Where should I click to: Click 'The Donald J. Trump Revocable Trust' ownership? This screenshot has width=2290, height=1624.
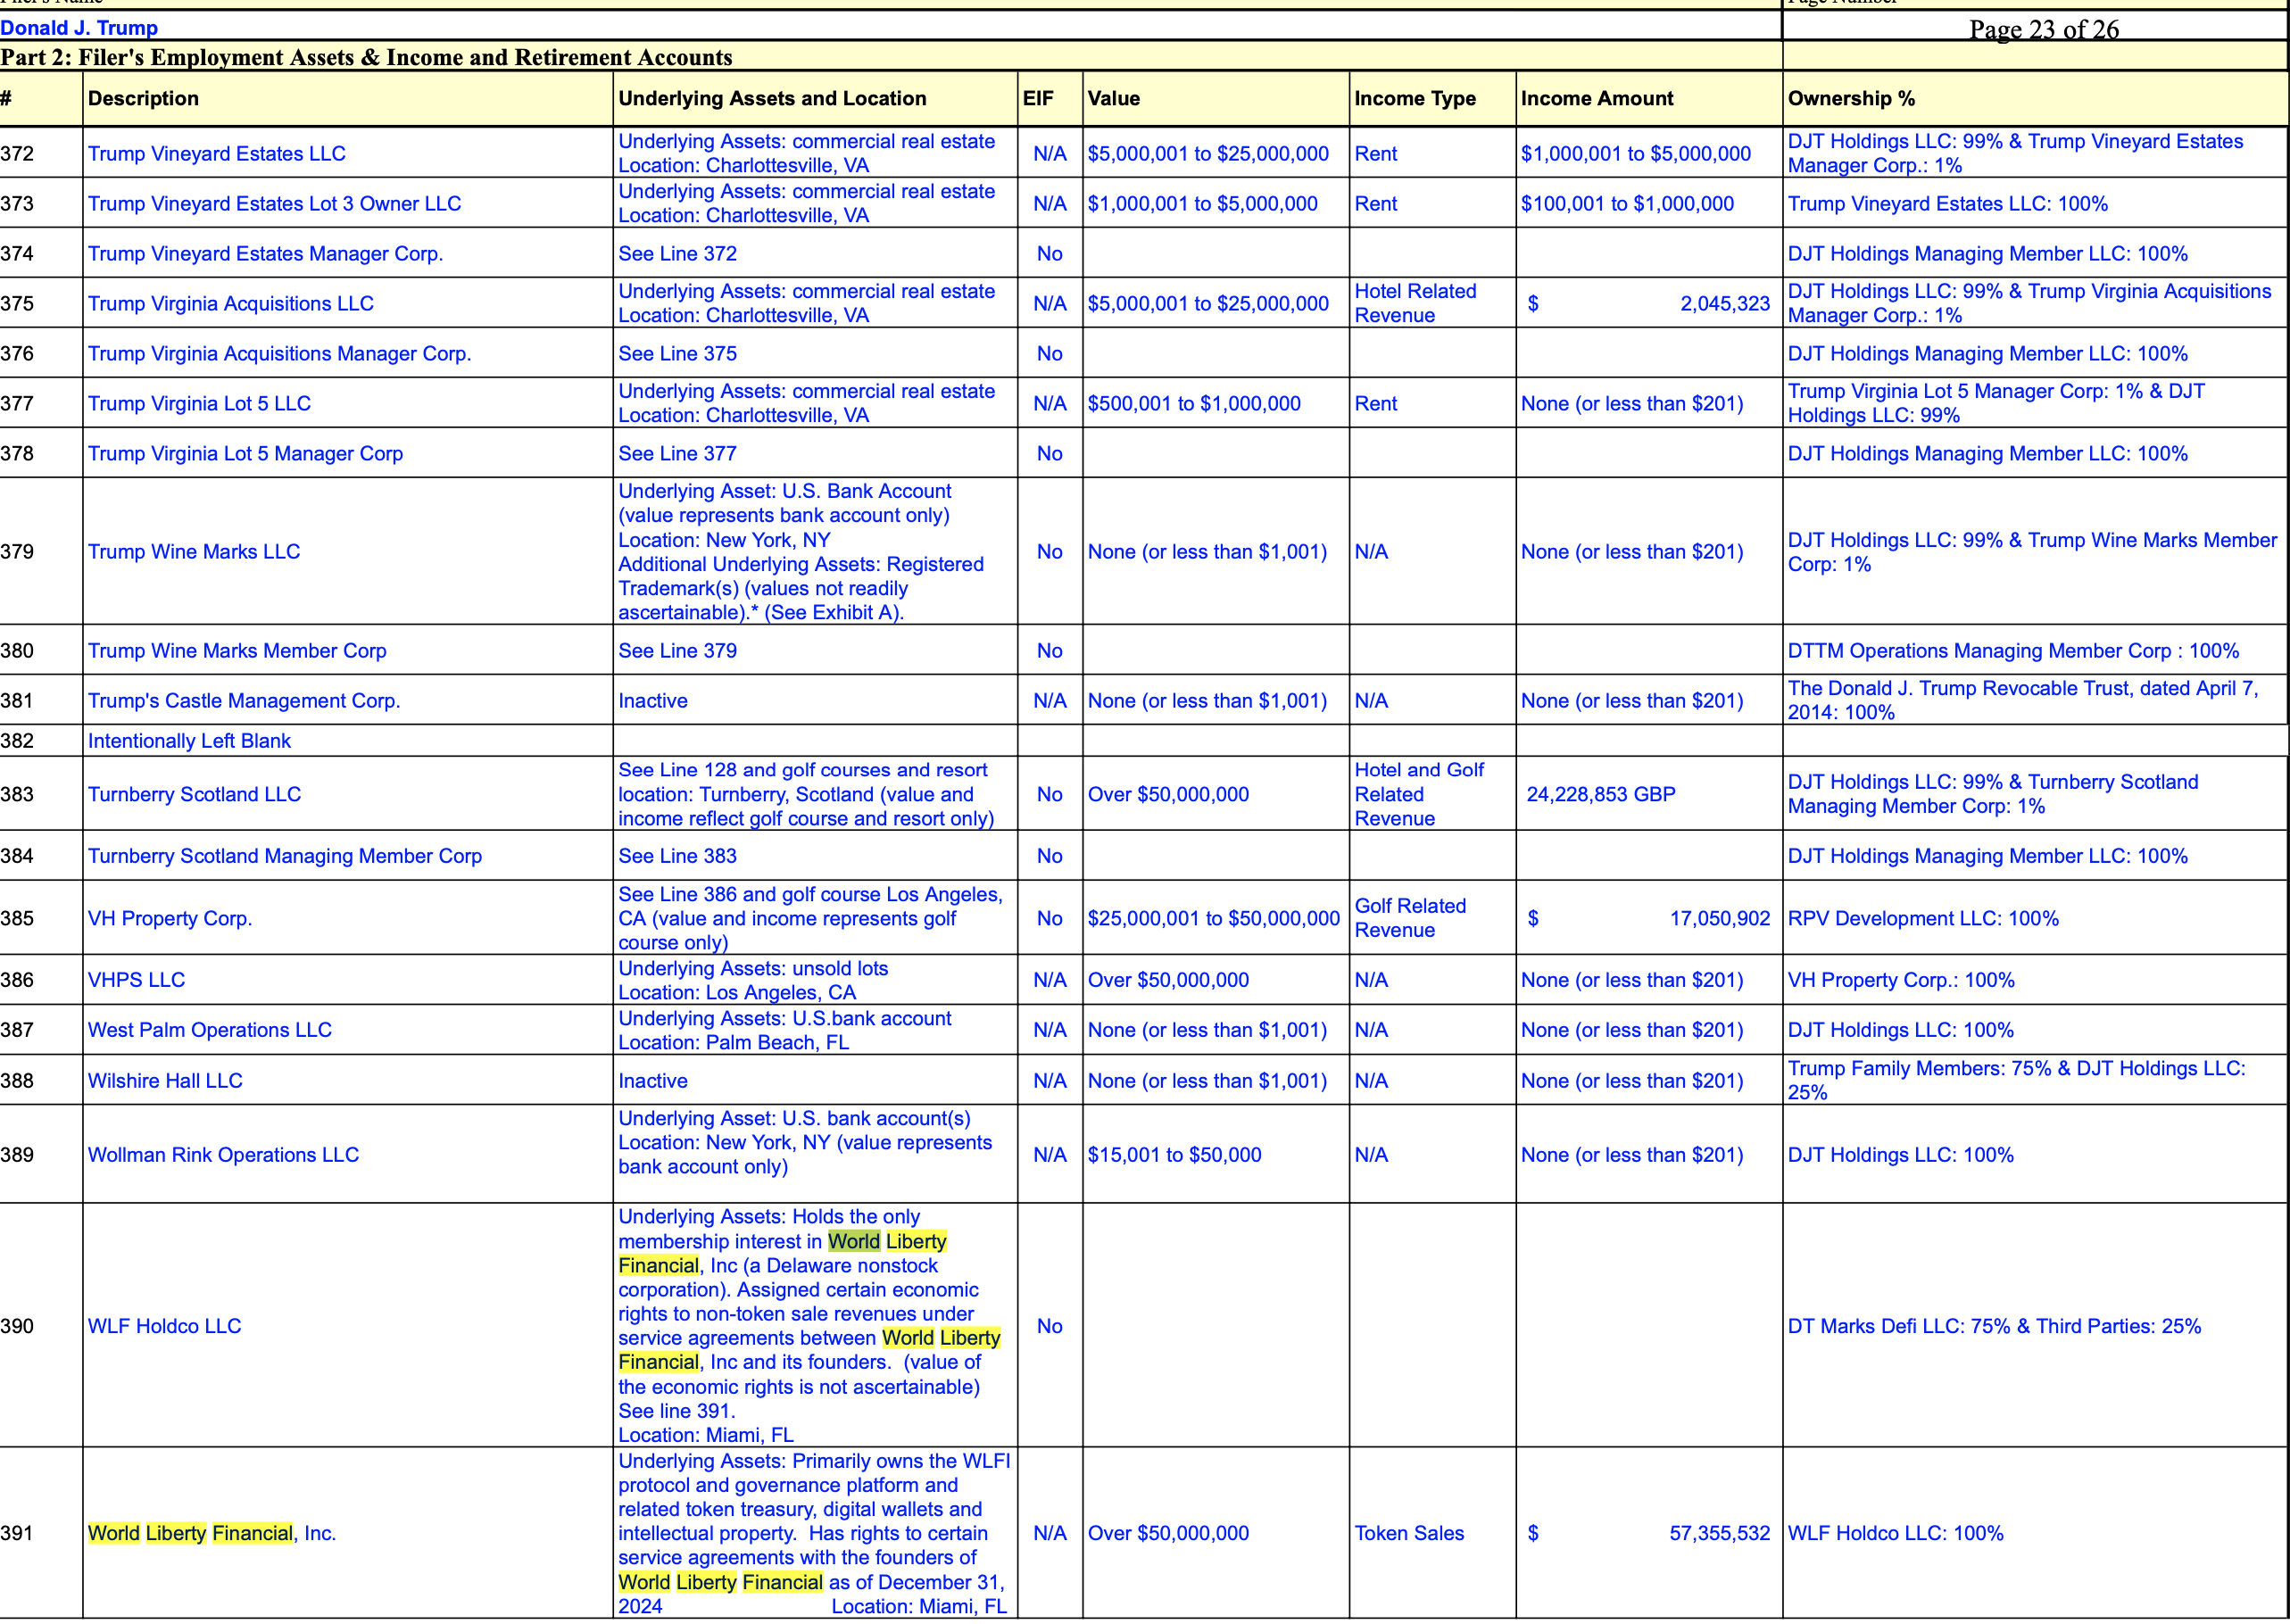[x=2022, y=701]
